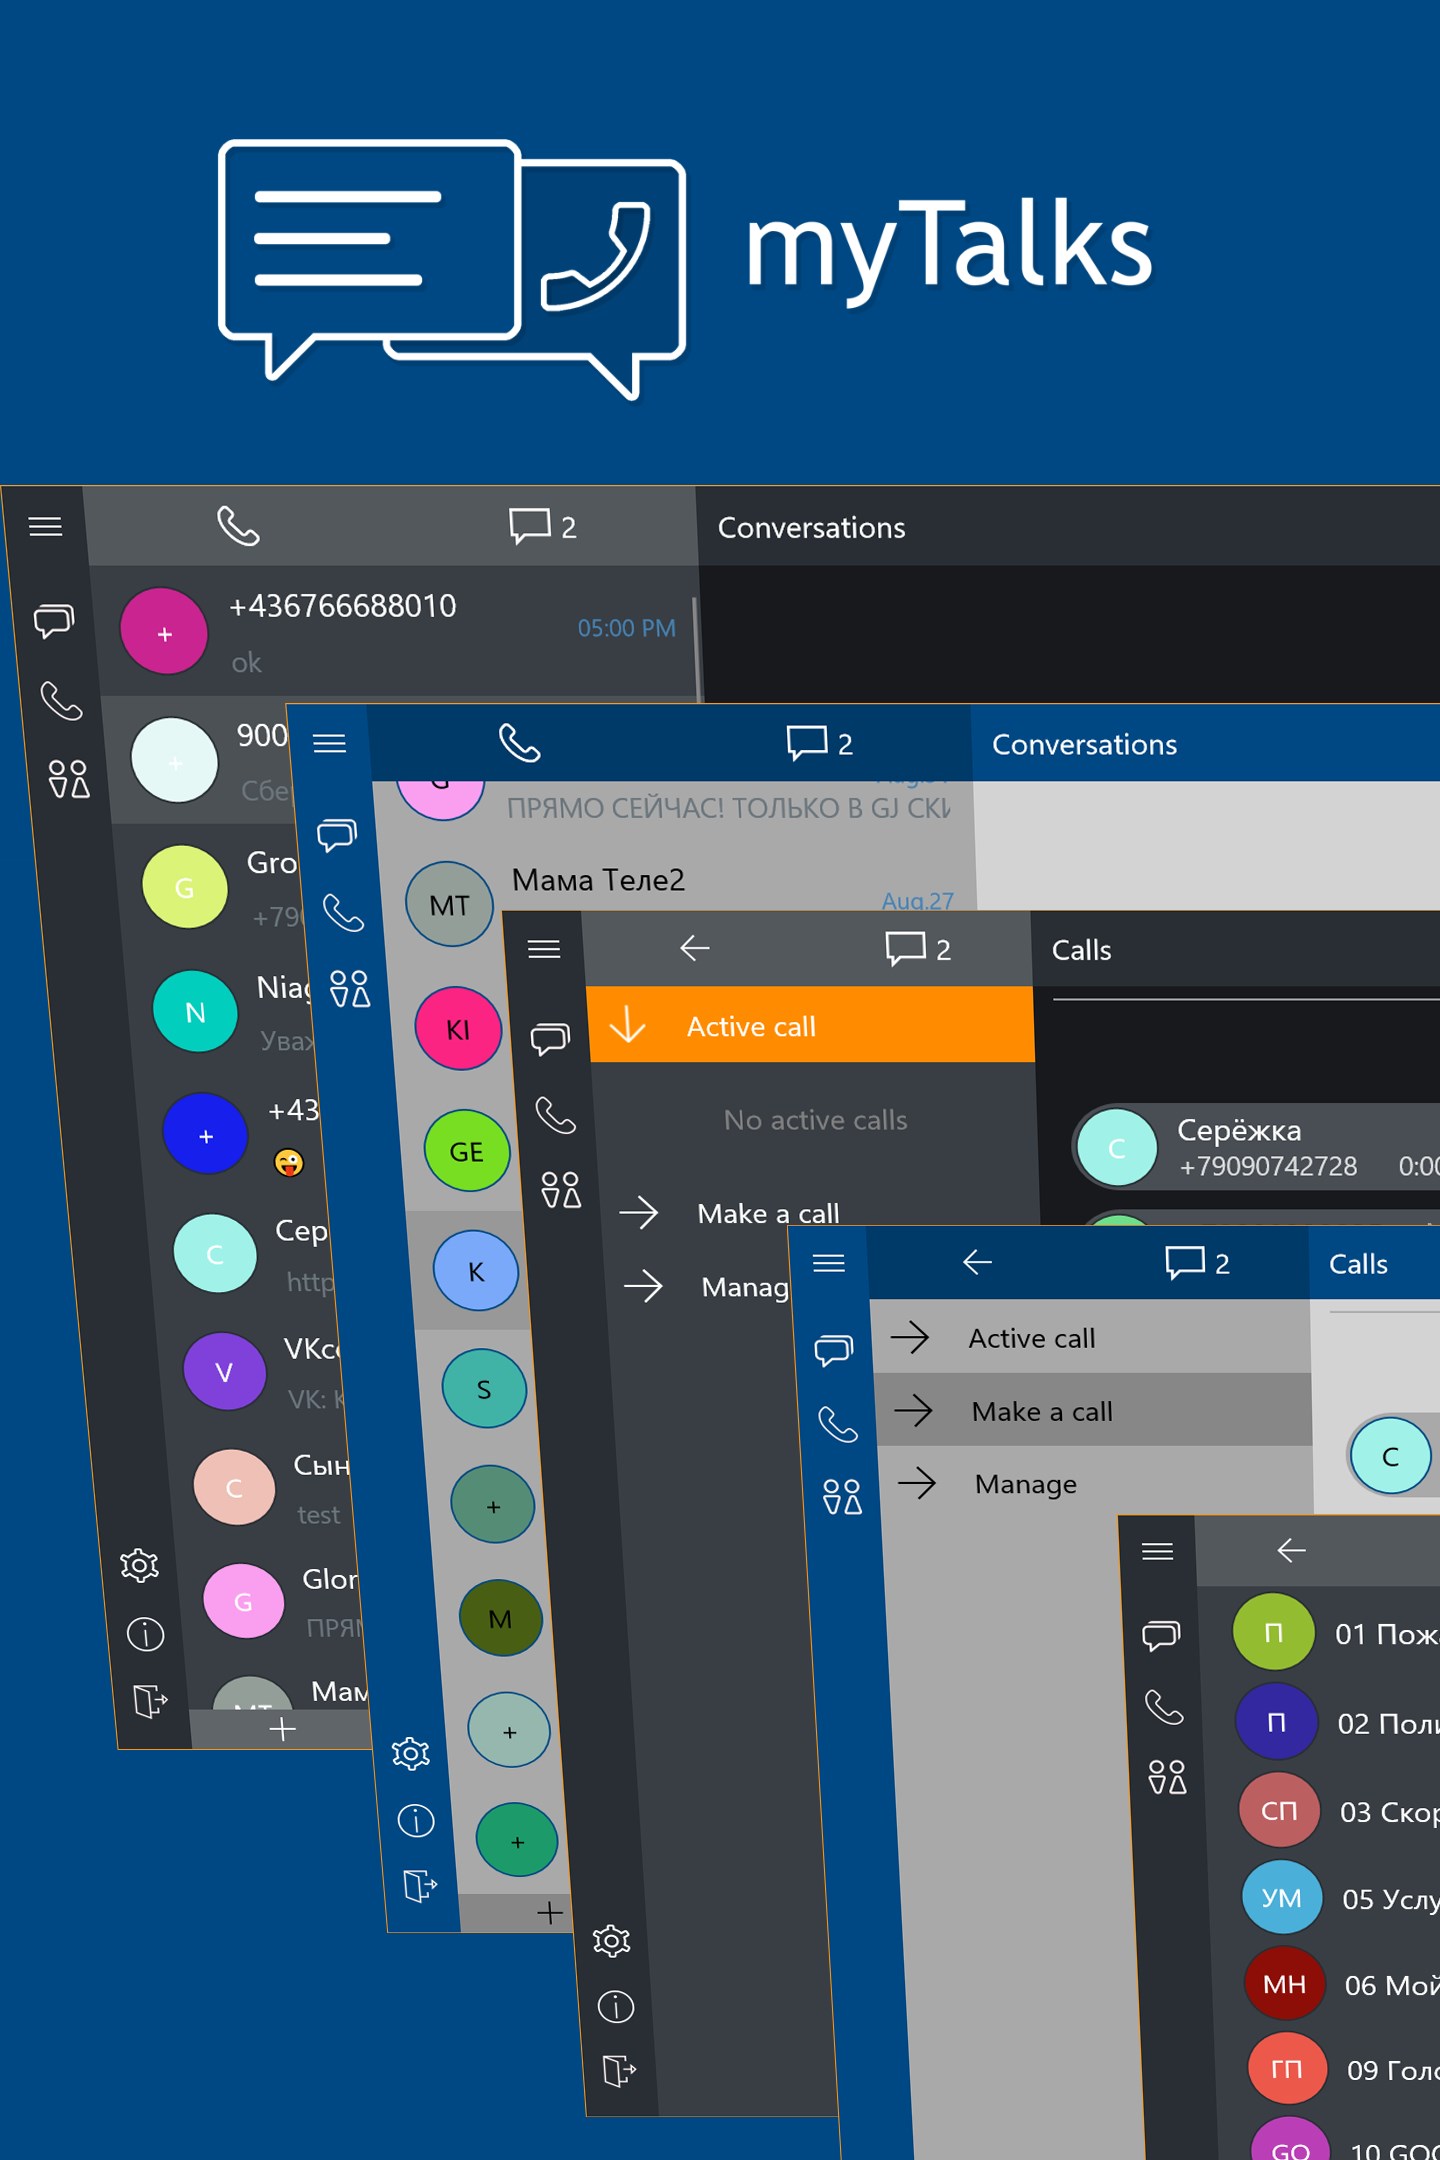Image resolution: width=1440 pixels, height=2160 pixels.
Task: Select the messages tab with badge 2 in the blue Calls window
Action: point(1197,1263)
